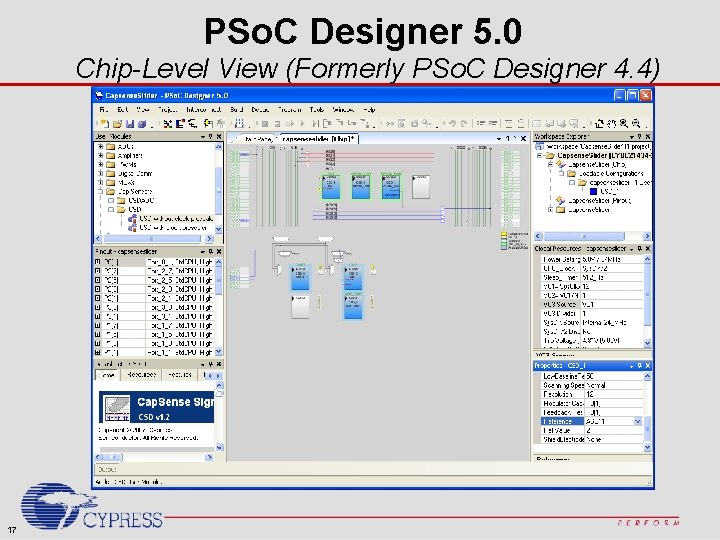Click the Zoom In magnifier icon
The width and height of the screenshot is (720, 540).
point(624,123)
